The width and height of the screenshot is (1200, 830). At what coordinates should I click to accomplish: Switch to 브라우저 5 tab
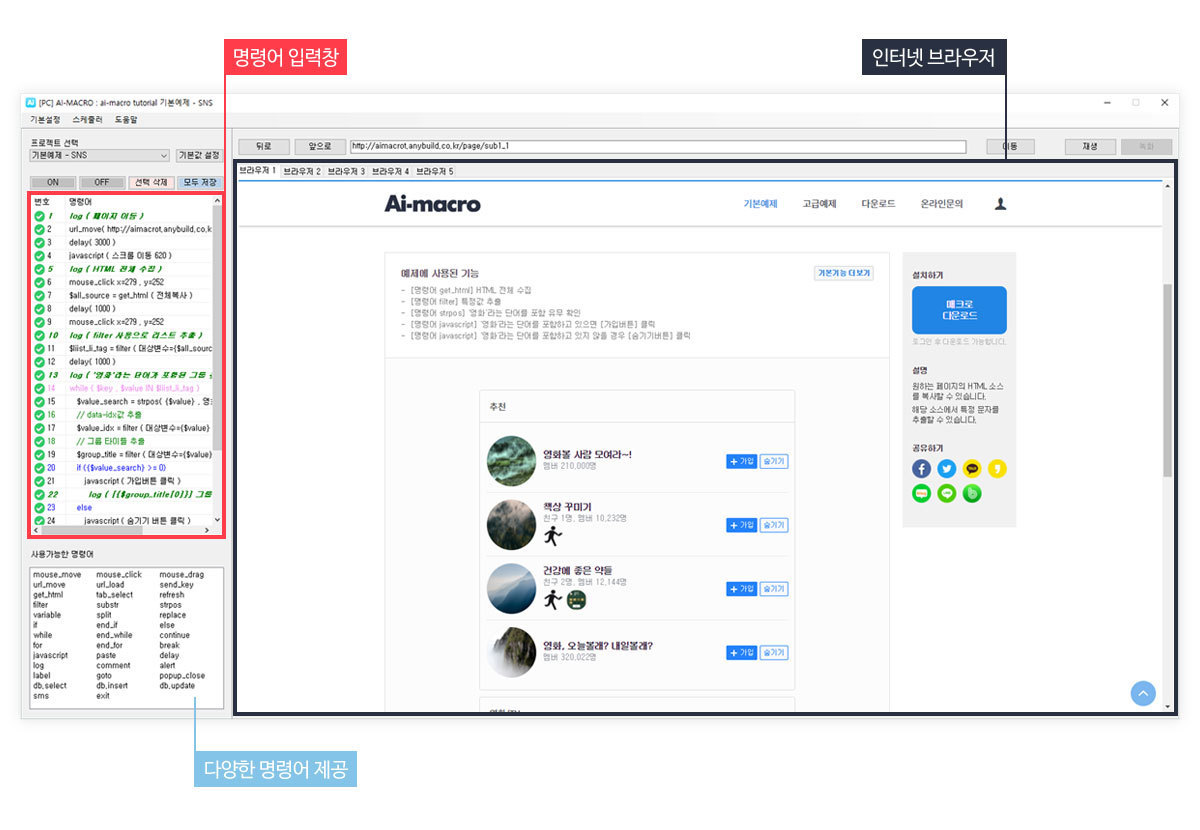coord(434,172)
